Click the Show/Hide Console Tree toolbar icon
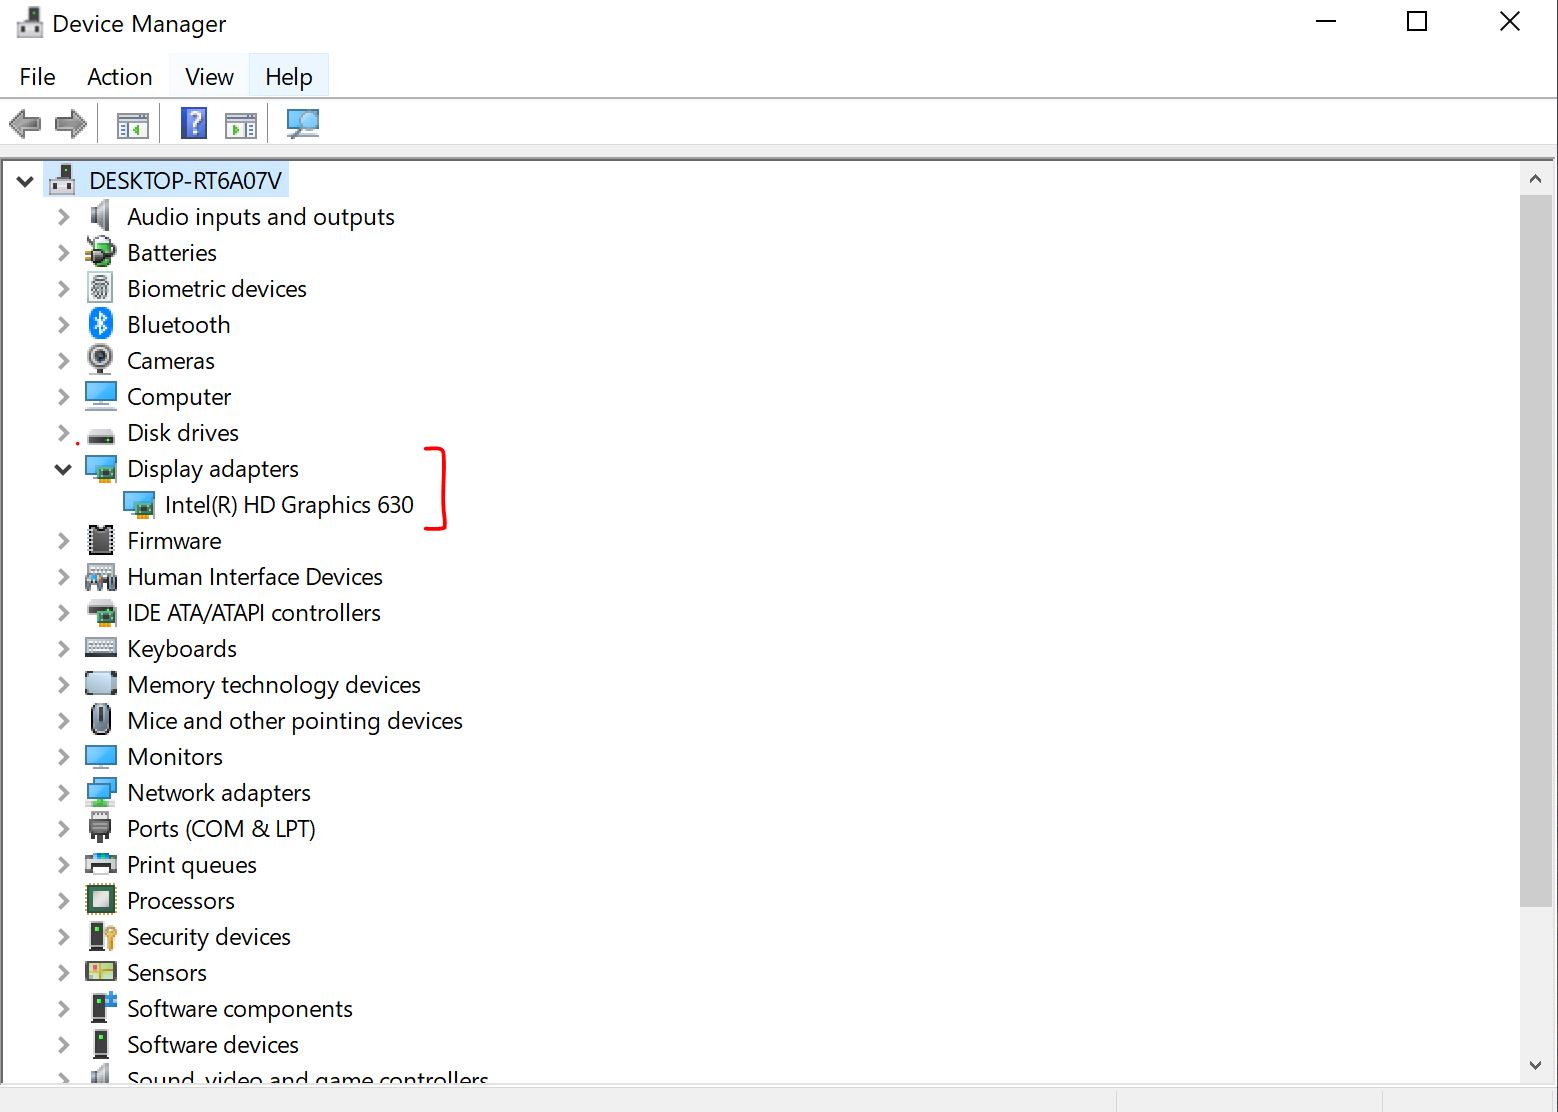Viewport: 1558px width, 1112px height. (x=131, y=123)
